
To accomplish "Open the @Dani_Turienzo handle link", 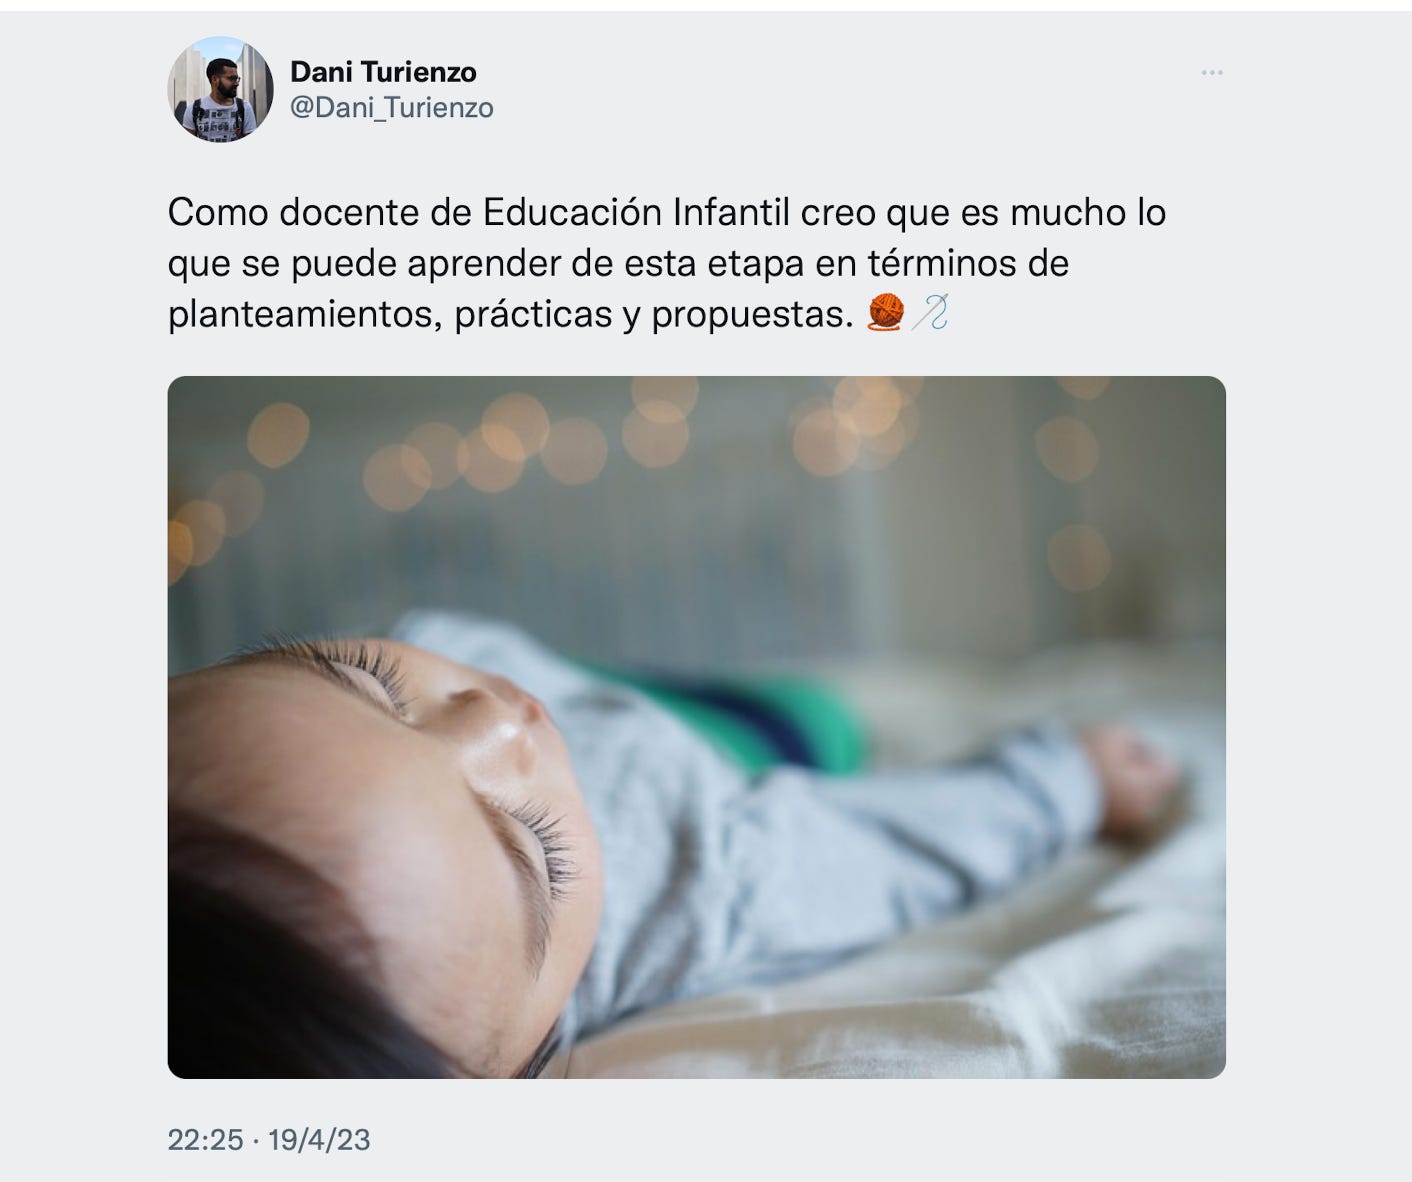I will point(391,108).
